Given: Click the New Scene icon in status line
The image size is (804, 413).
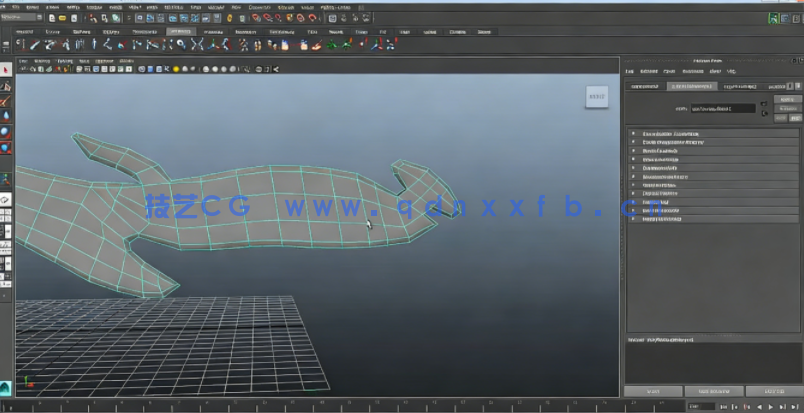Looking at the screenshot, I should 53,17.
